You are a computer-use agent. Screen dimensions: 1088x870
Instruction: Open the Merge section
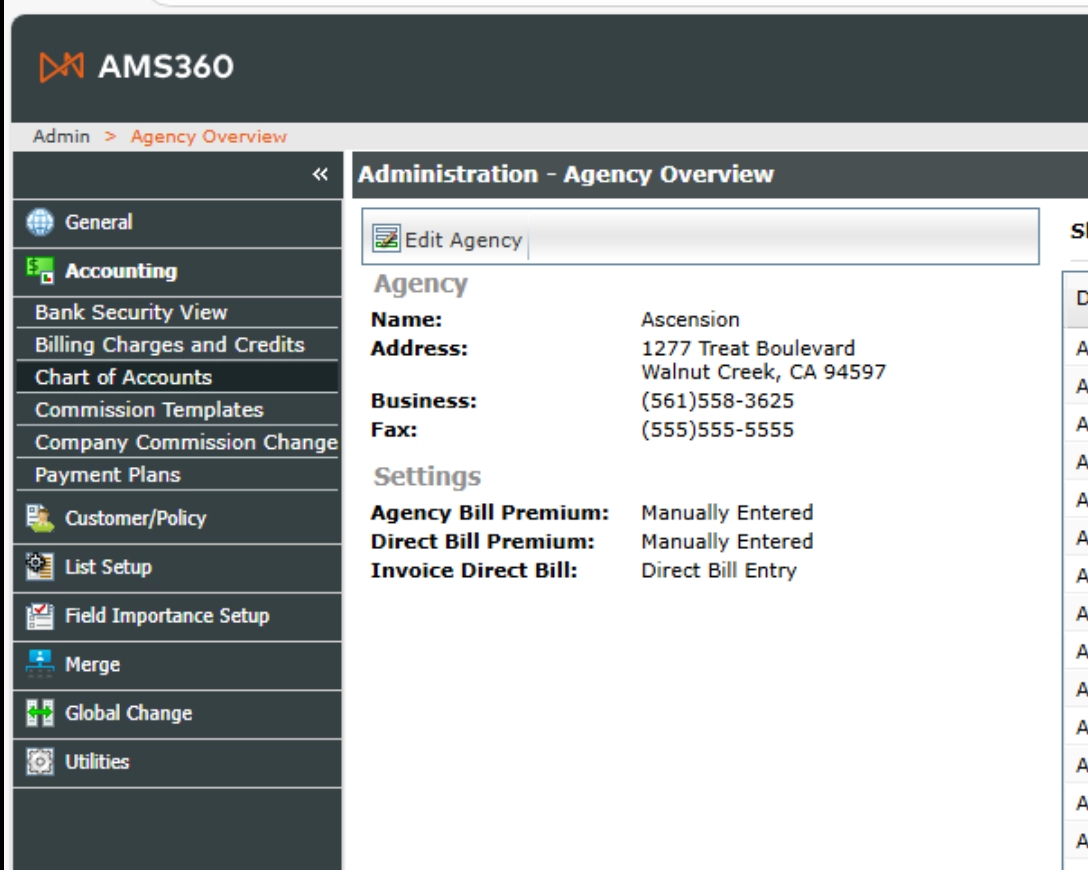click(x=178, y=665)
